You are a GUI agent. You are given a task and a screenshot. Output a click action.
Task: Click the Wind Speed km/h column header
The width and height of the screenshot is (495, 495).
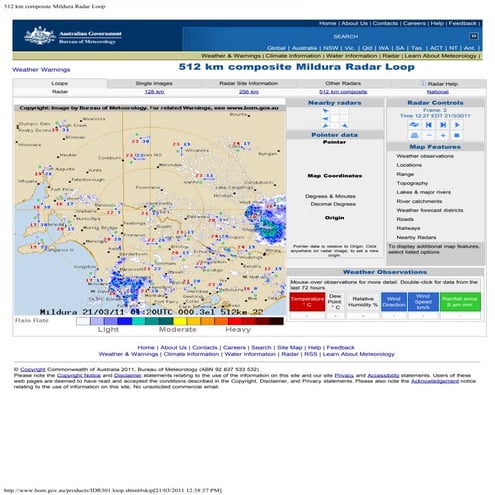(423, 302)
